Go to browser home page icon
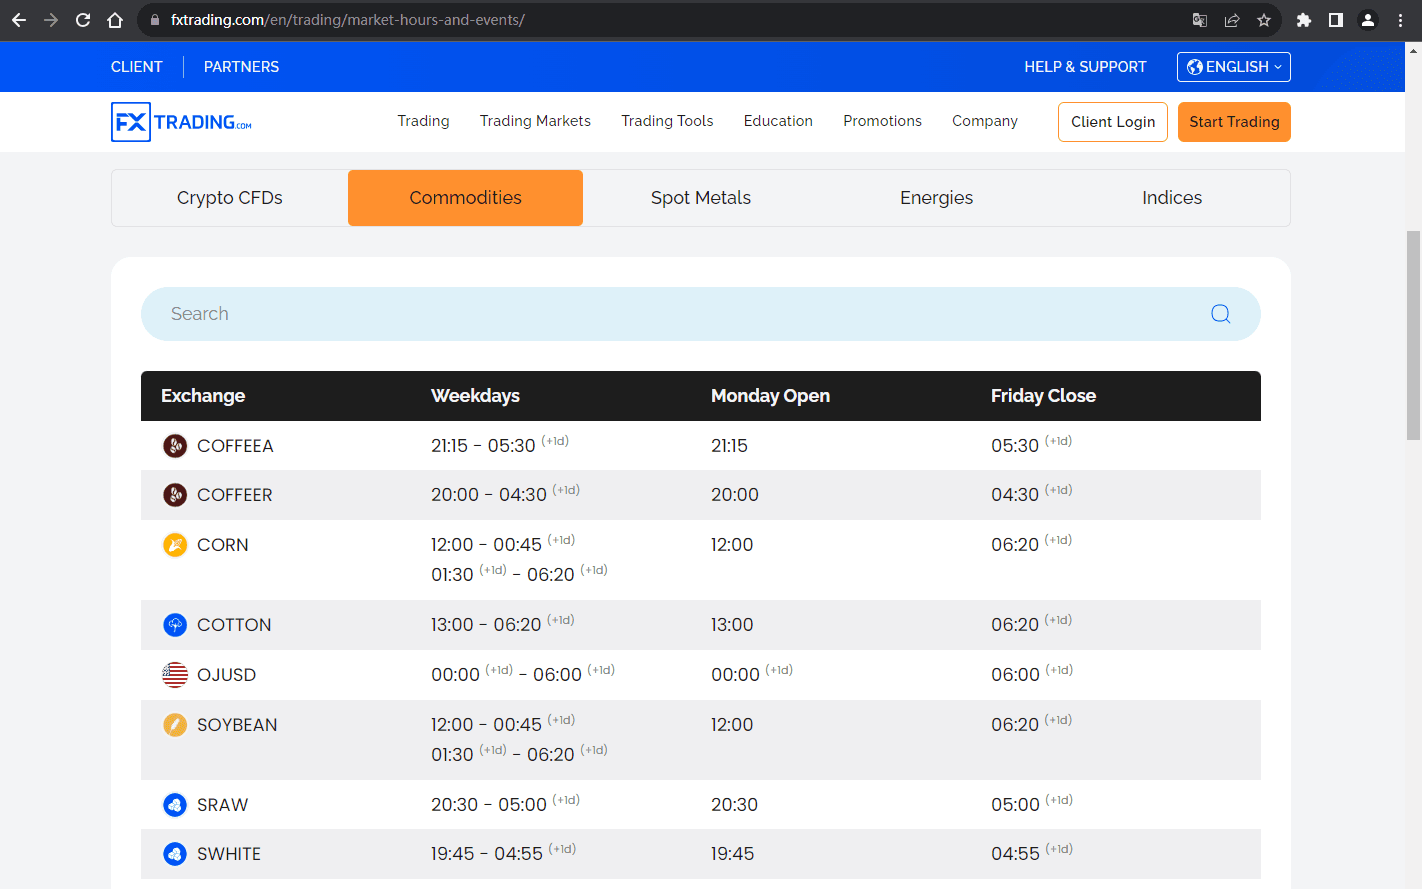The width and height of the screenshot is (1422, 889). [115, 20]
